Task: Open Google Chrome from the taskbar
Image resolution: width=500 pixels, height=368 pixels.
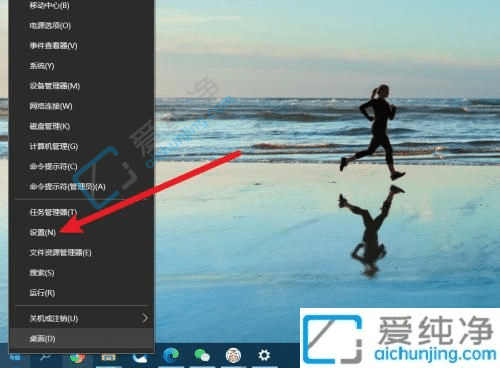Action: [77, 358]
